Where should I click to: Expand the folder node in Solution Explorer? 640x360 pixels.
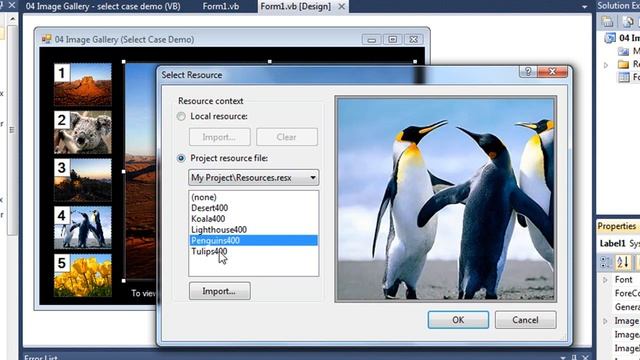point(606,65)
